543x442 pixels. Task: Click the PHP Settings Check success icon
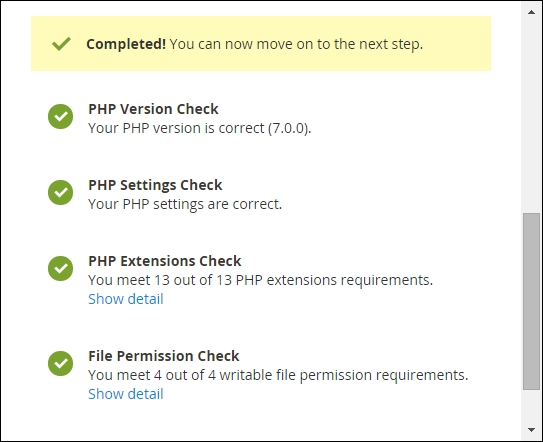(61, 192)
